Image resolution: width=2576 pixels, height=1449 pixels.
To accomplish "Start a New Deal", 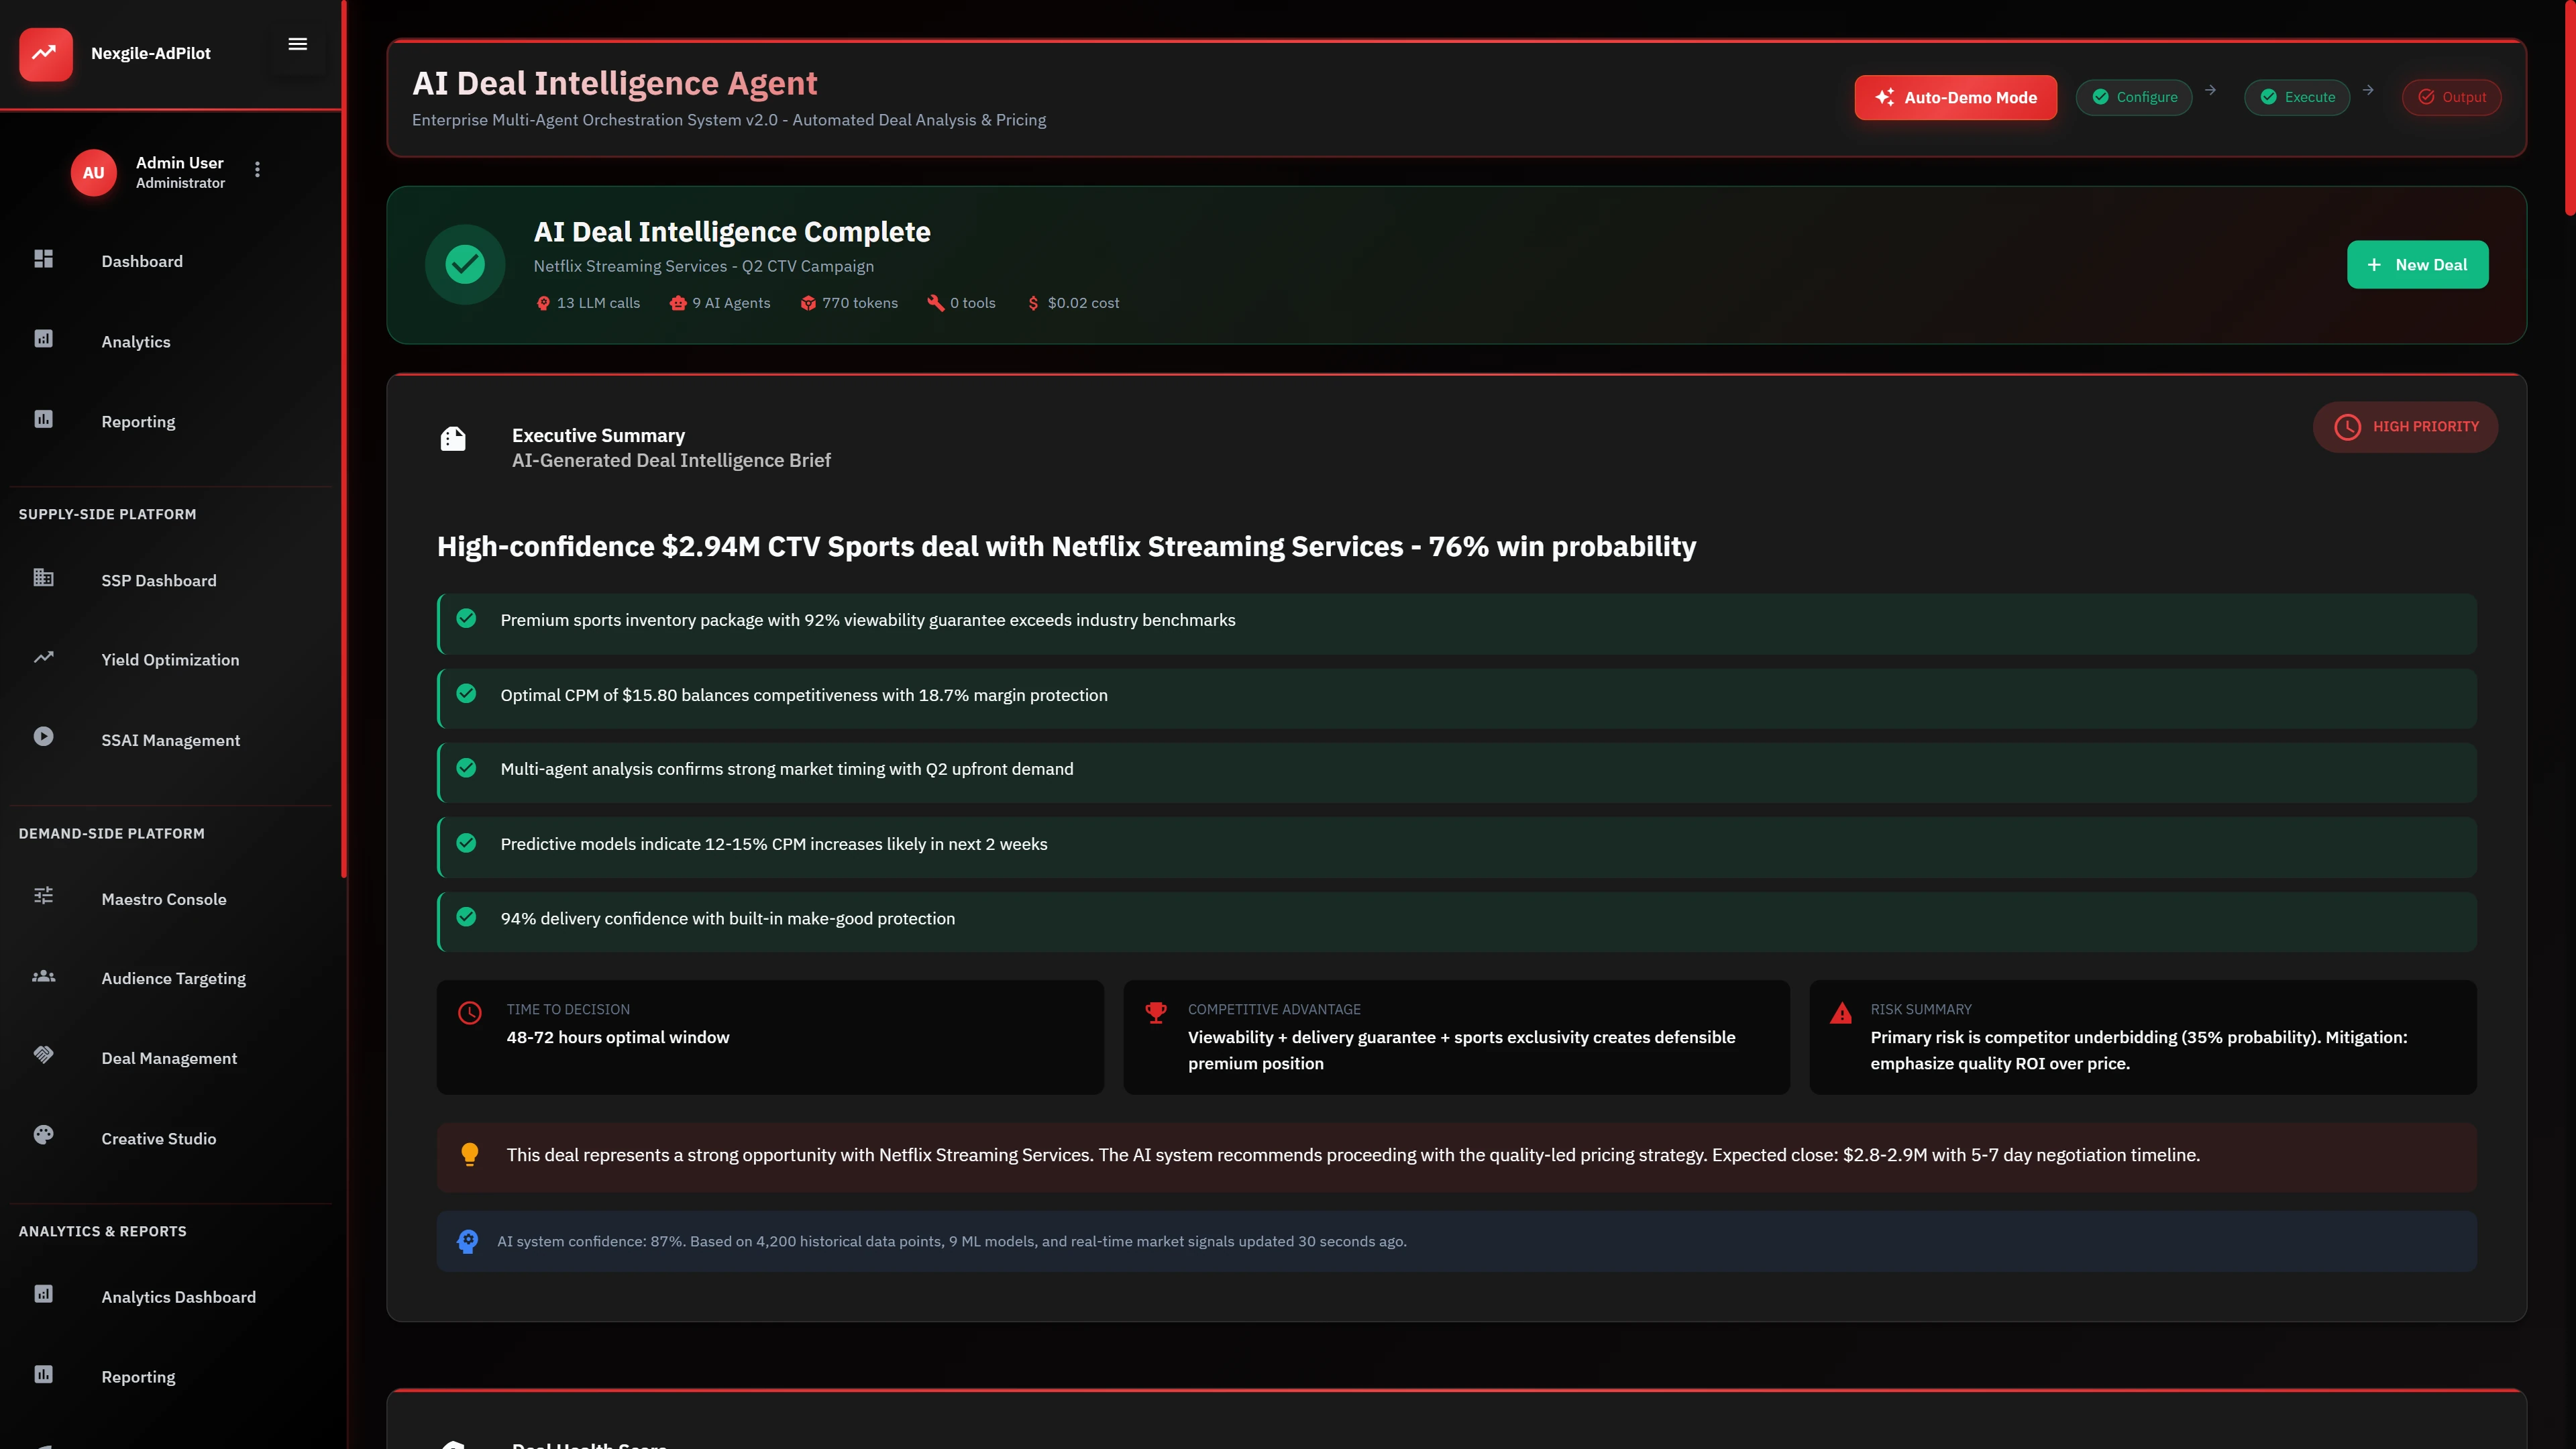I will point(2417,265).
